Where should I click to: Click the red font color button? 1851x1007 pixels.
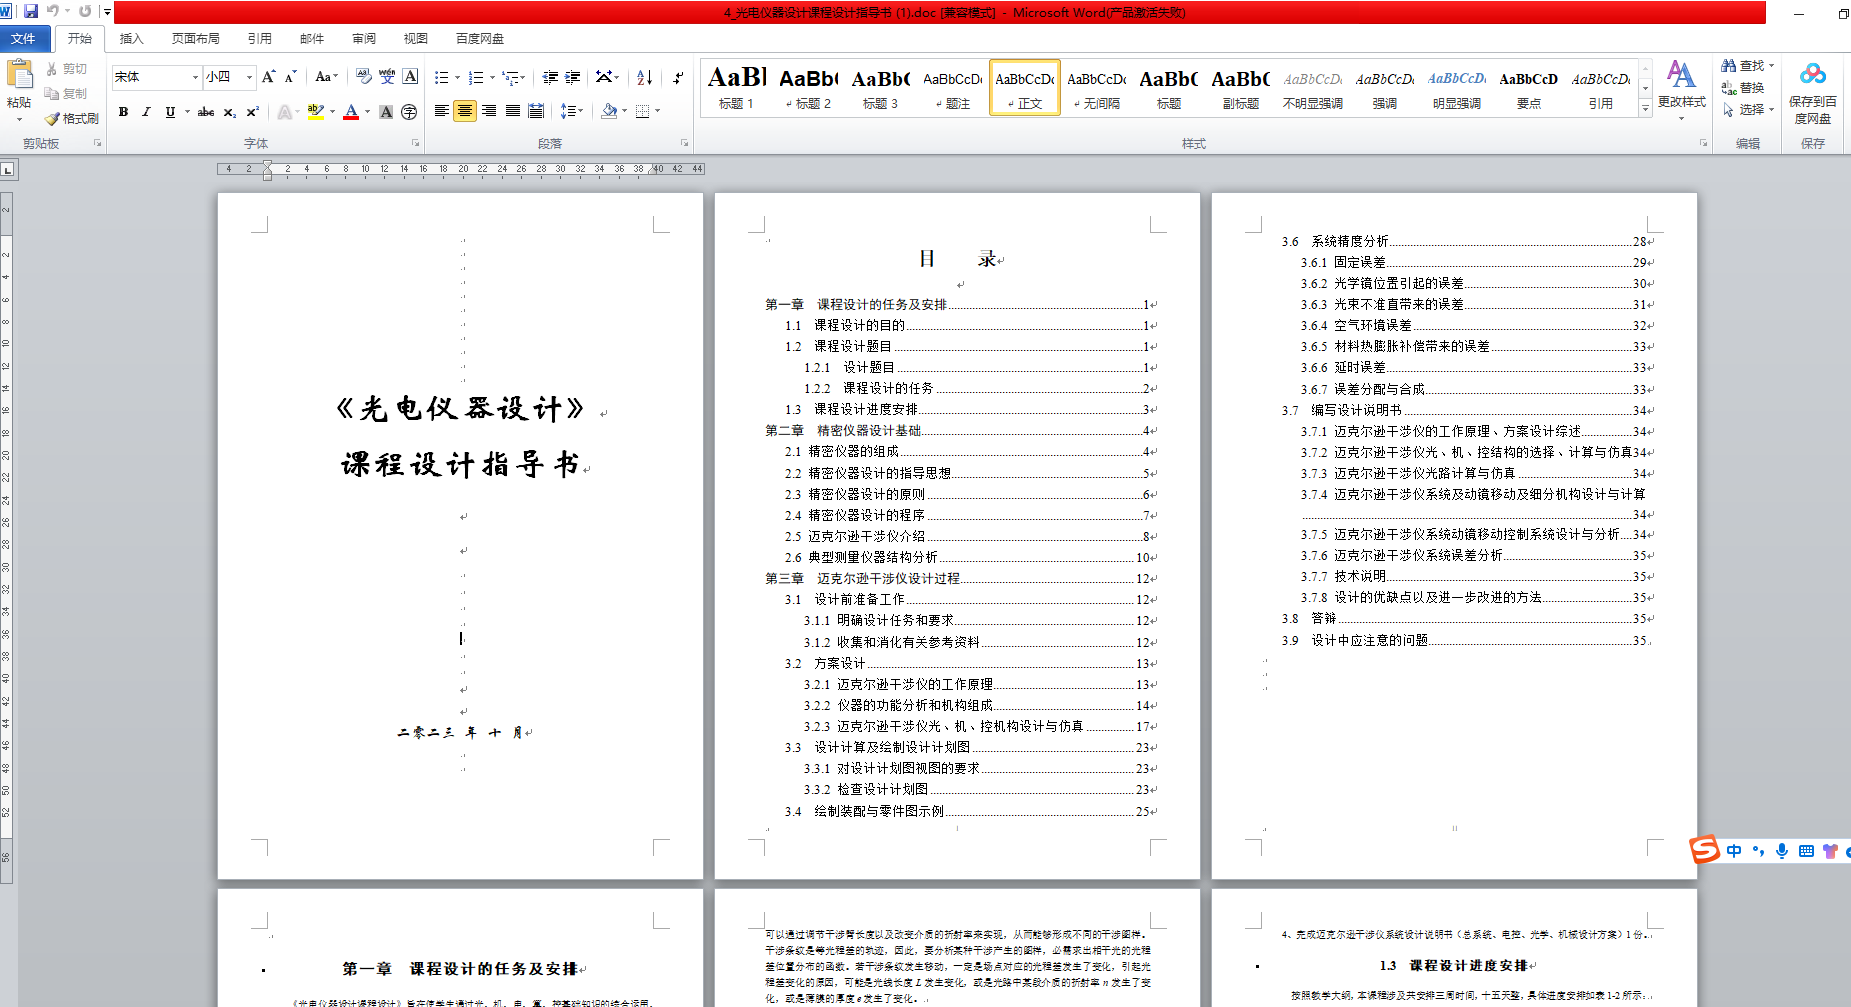351,112
